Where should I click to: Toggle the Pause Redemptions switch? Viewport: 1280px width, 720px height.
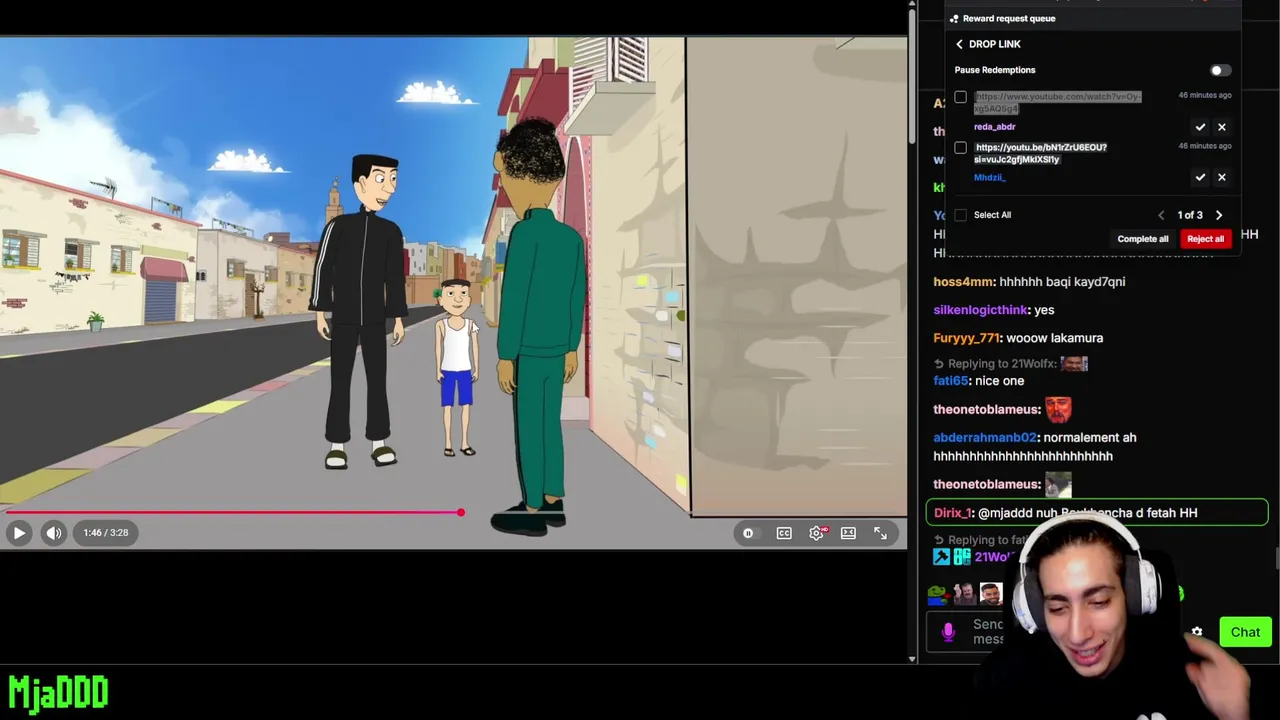(x=1220, y=70)
